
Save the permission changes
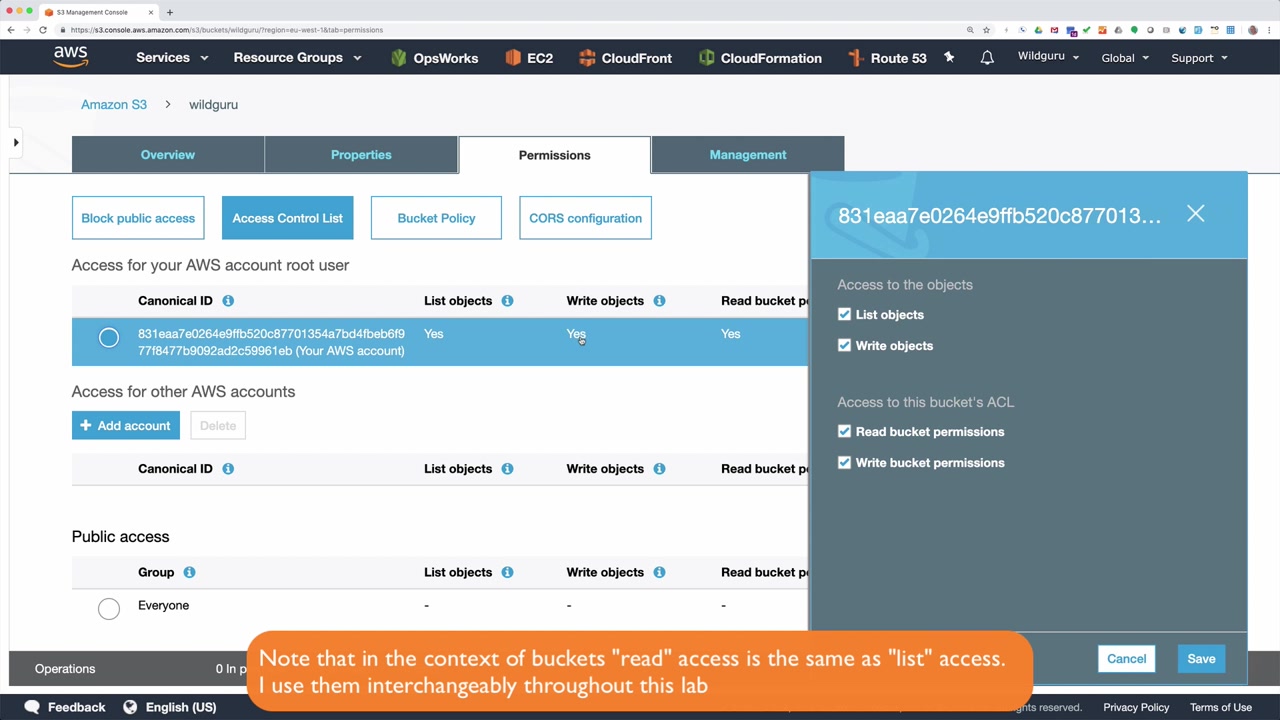coord(1202,659)
